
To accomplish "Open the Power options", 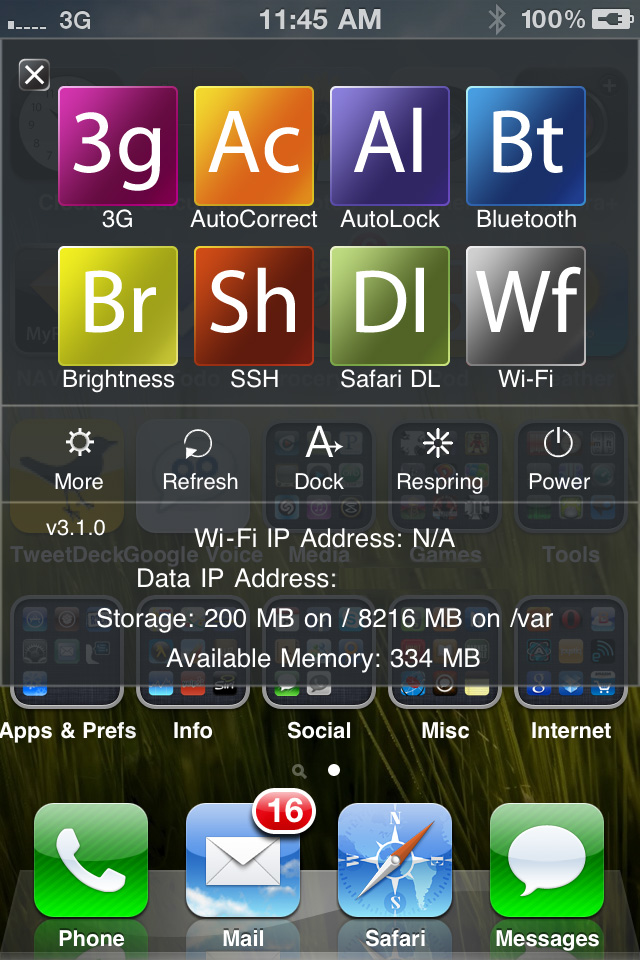I will 559,460.
